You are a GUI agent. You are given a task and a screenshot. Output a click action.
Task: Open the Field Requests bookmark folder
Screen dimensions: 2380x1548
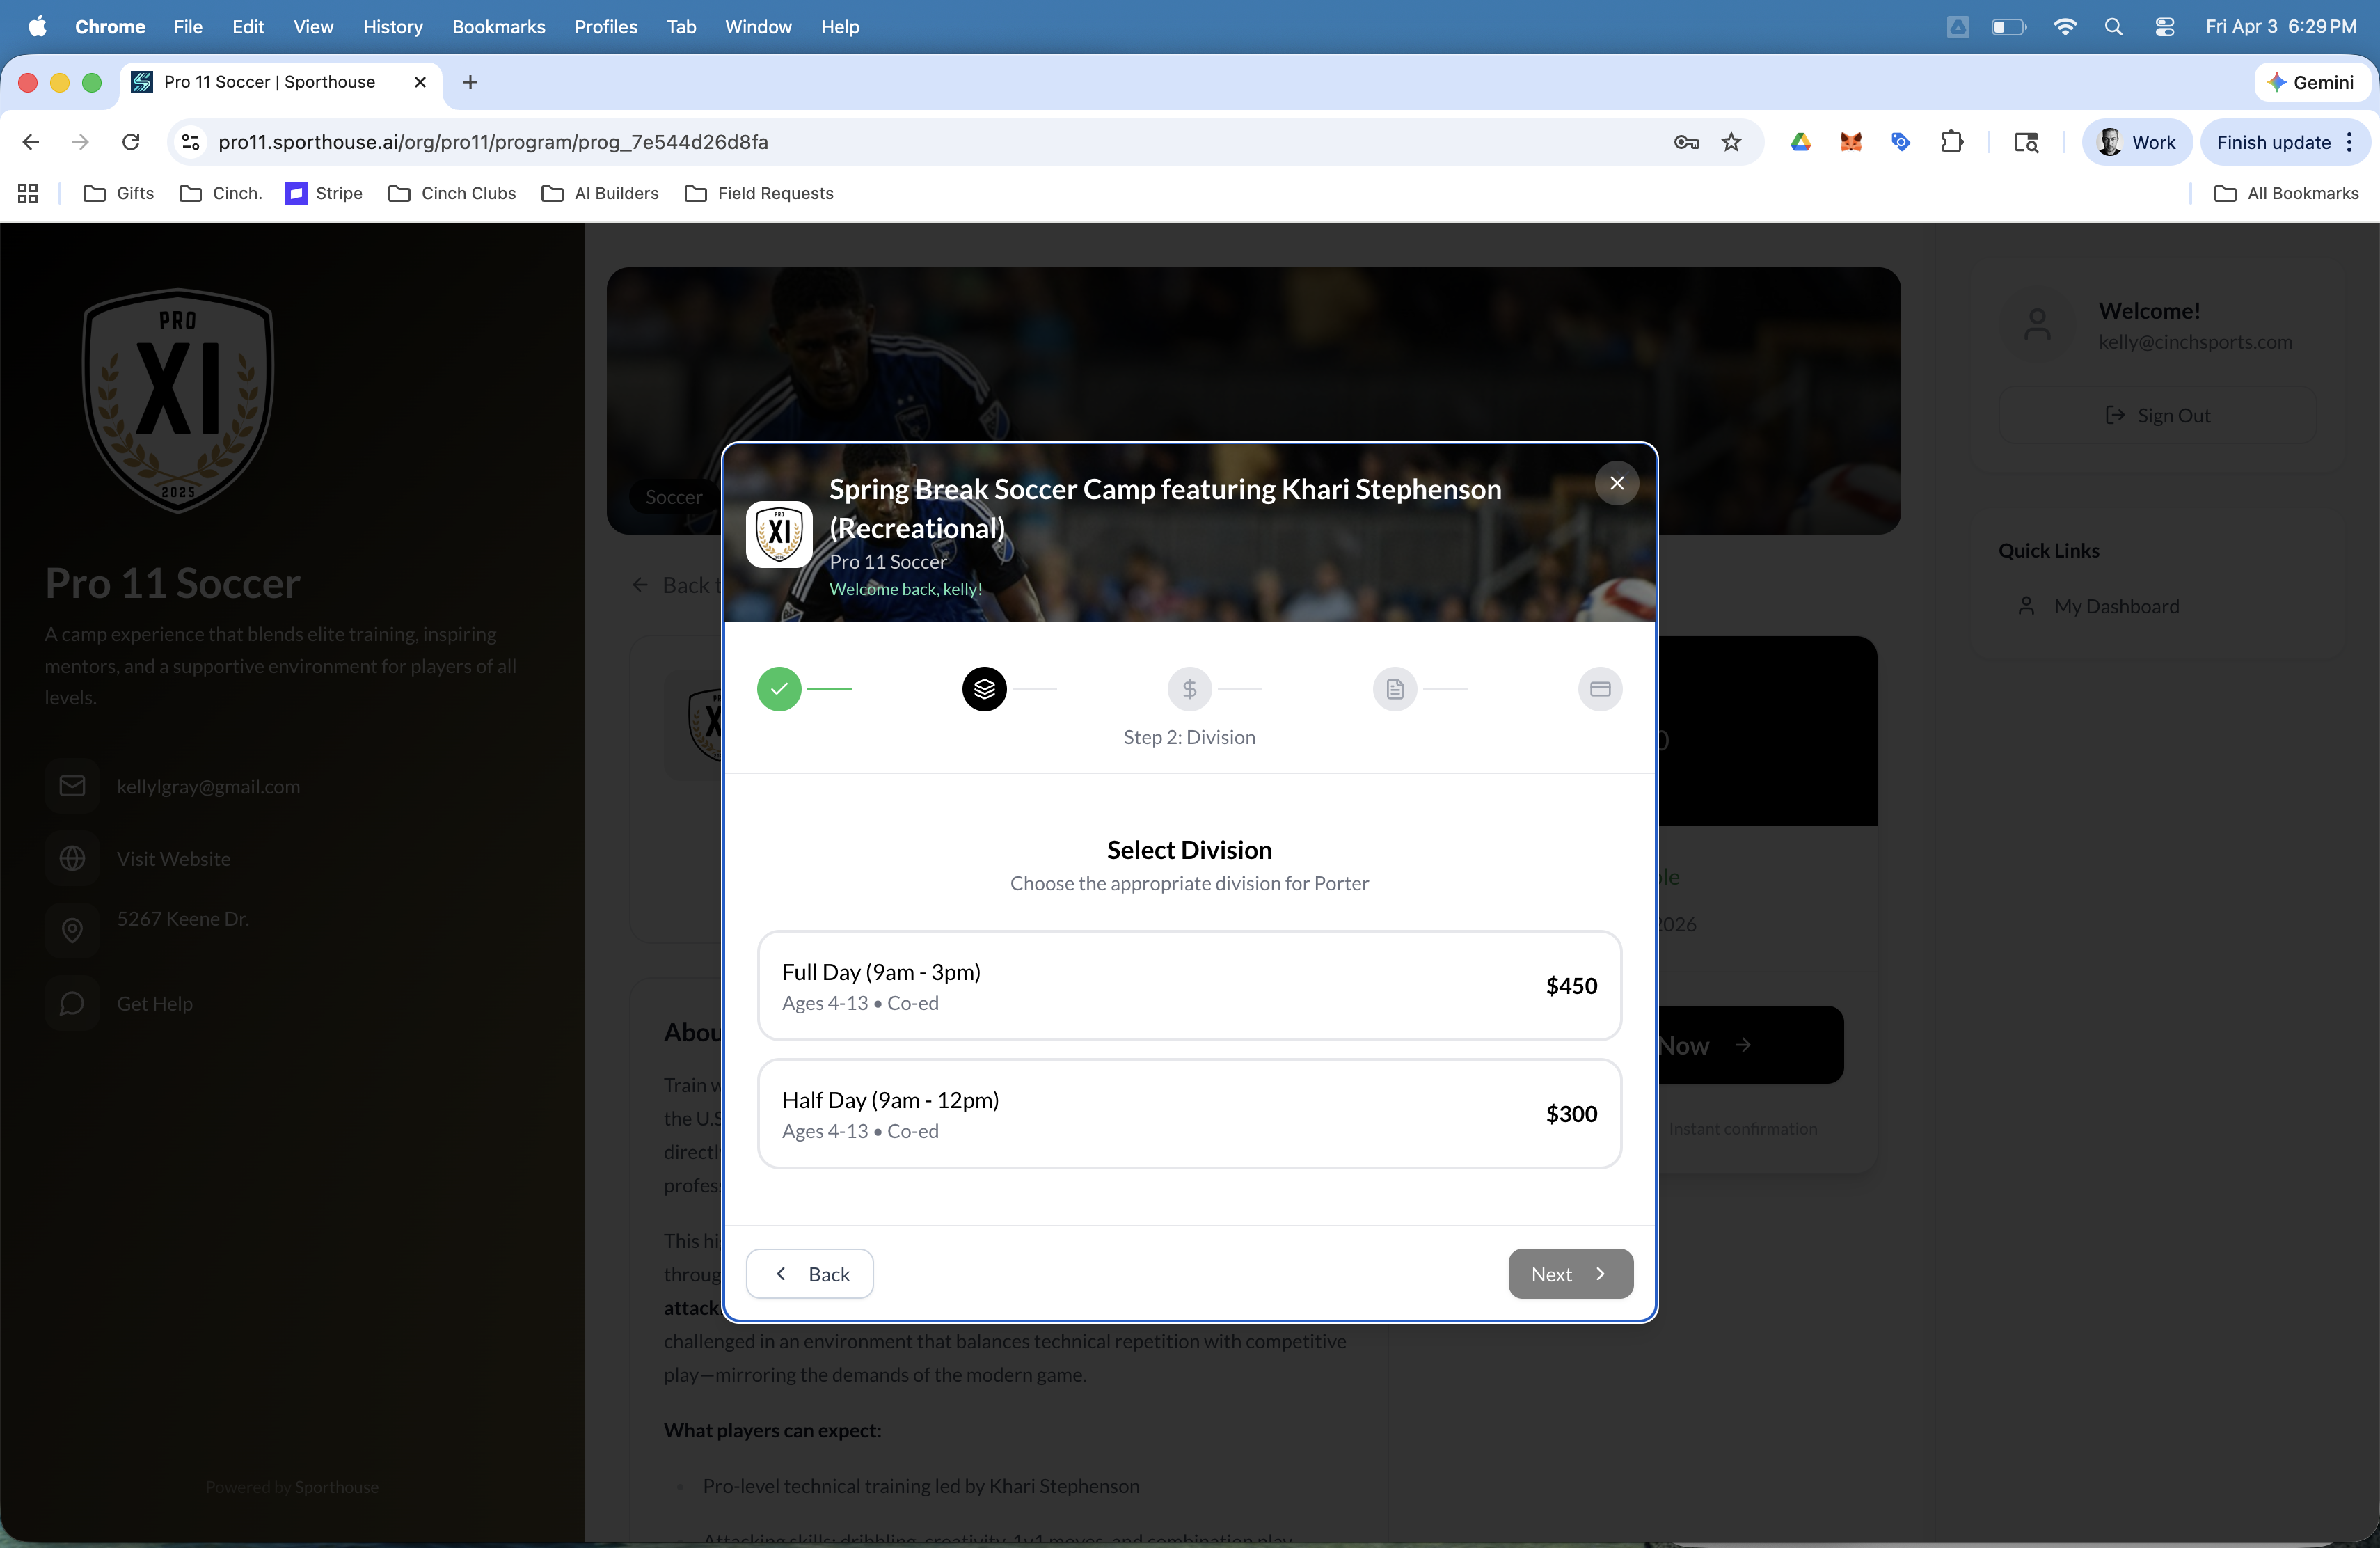click(759, 193)
